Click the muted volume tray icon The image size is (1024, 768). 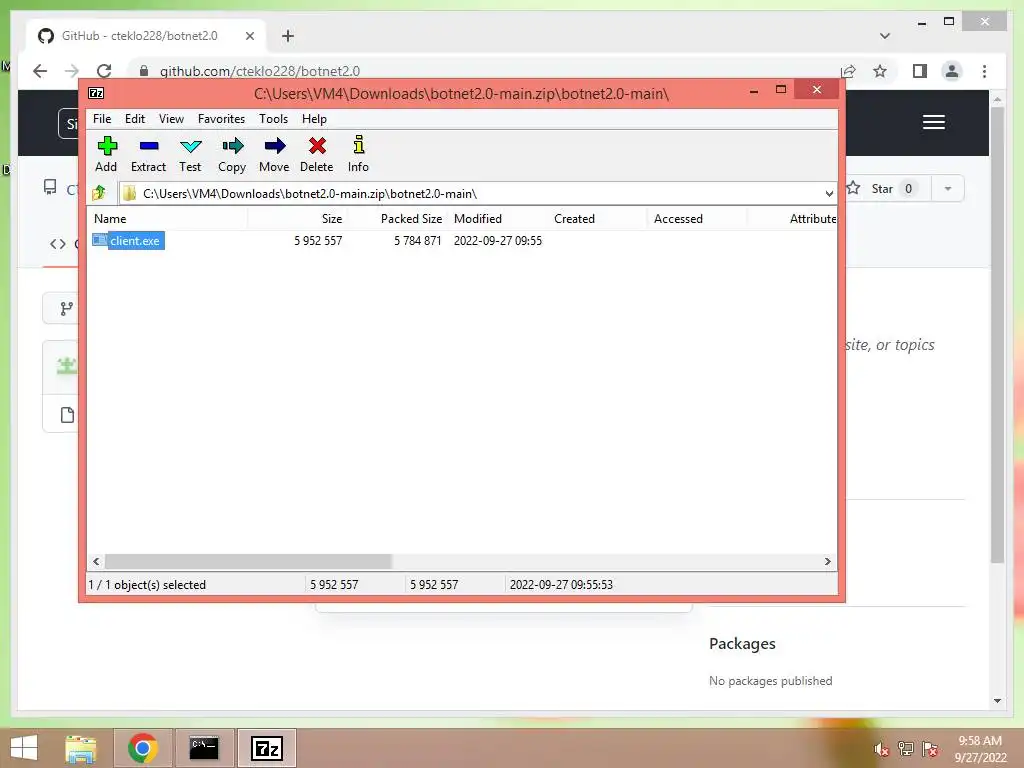coord(881,749)
